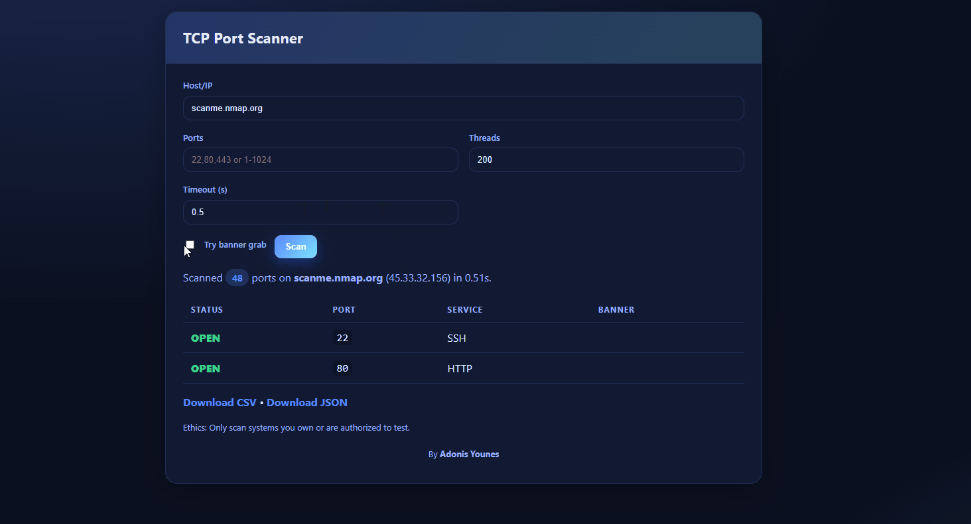The image size is (971, 524).
Task: Select the SERVICE column header
Action: 464,310
